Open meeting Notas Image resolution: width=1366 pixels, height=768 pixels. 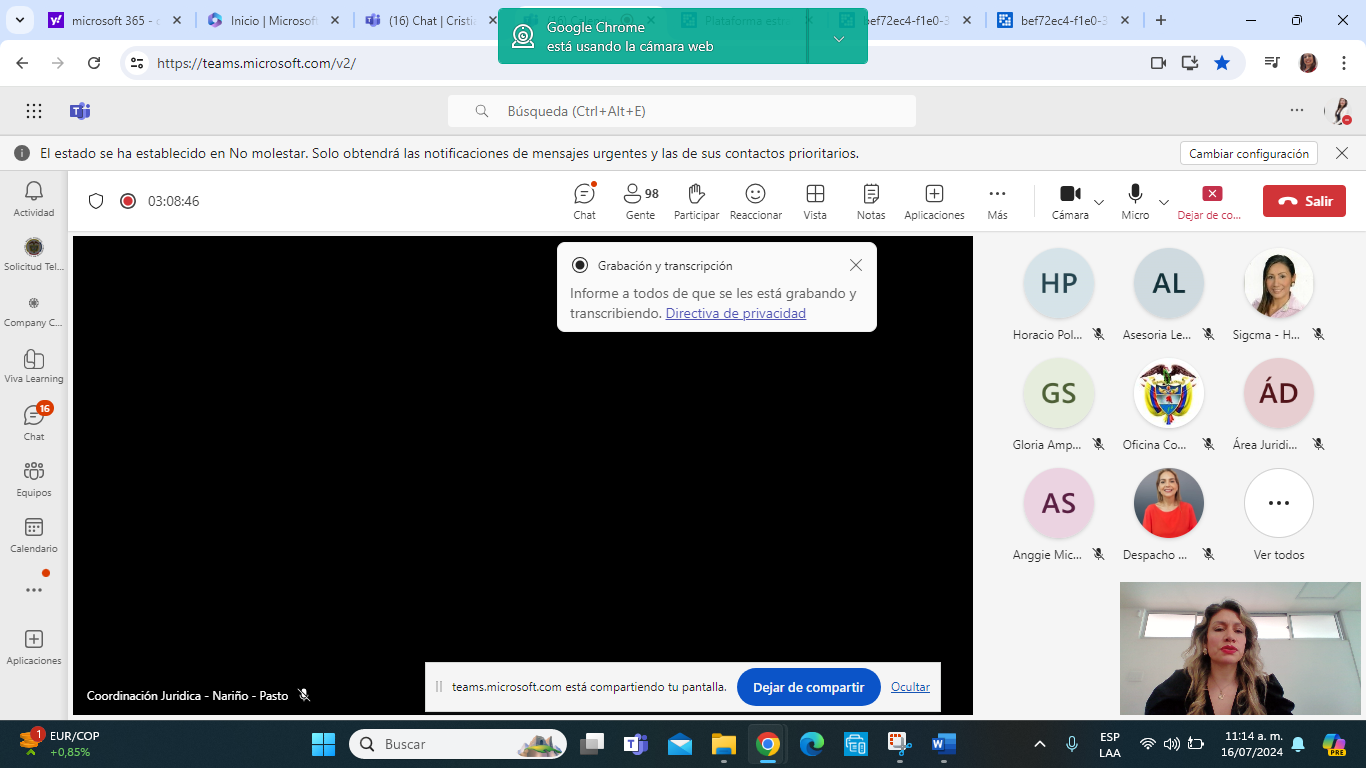(x=871, y=201)
